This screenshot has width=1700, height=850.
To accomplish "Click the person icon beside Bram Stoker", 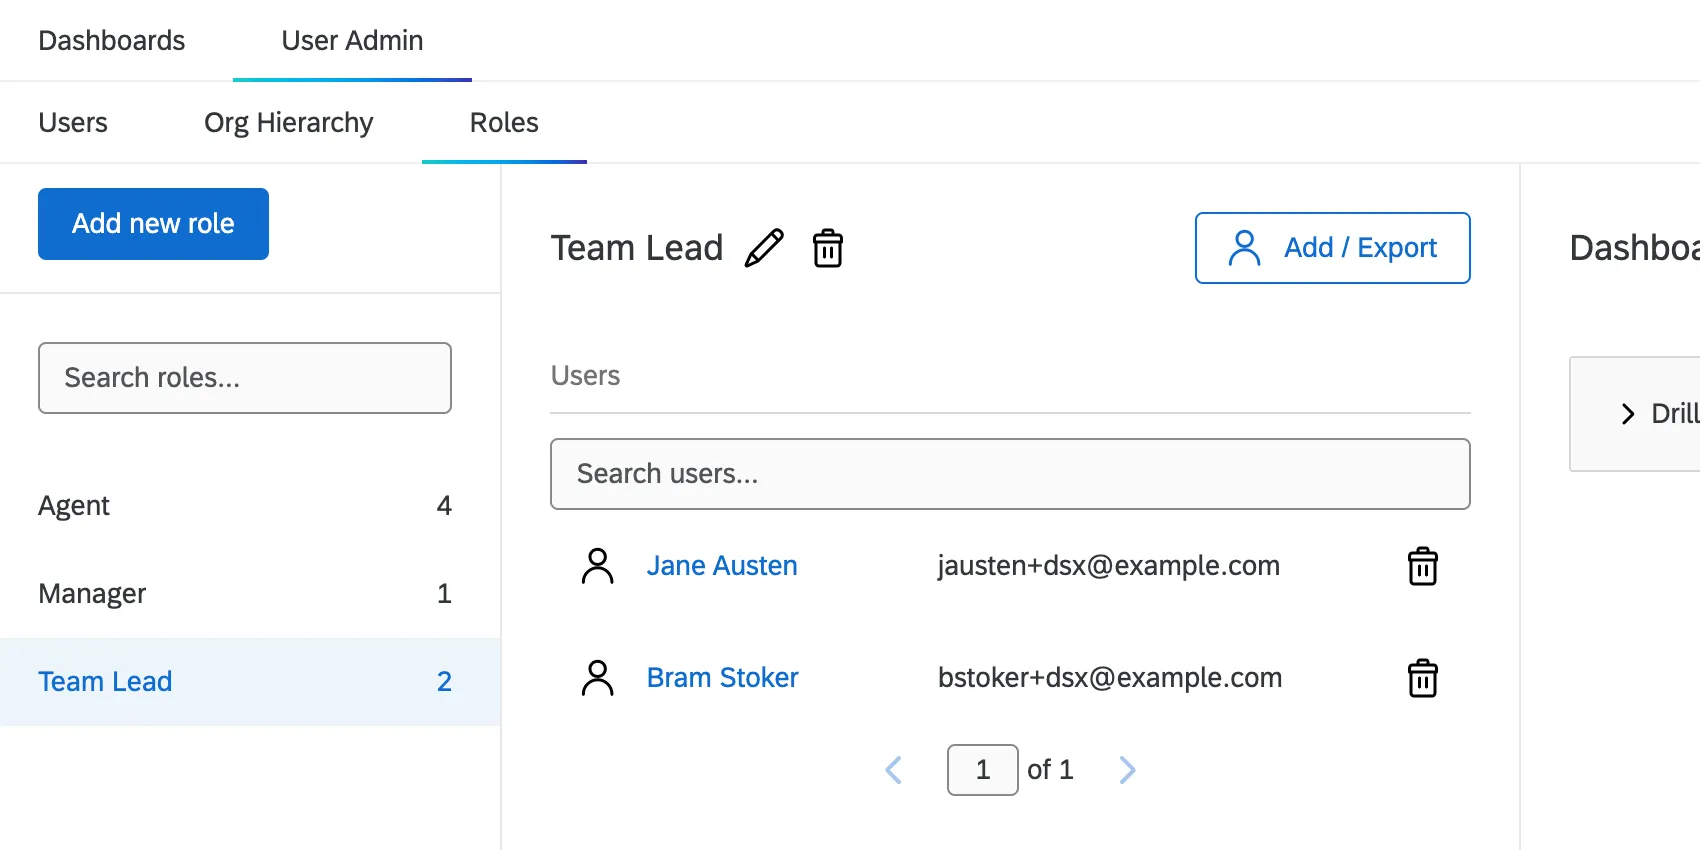I will (598, 678).
